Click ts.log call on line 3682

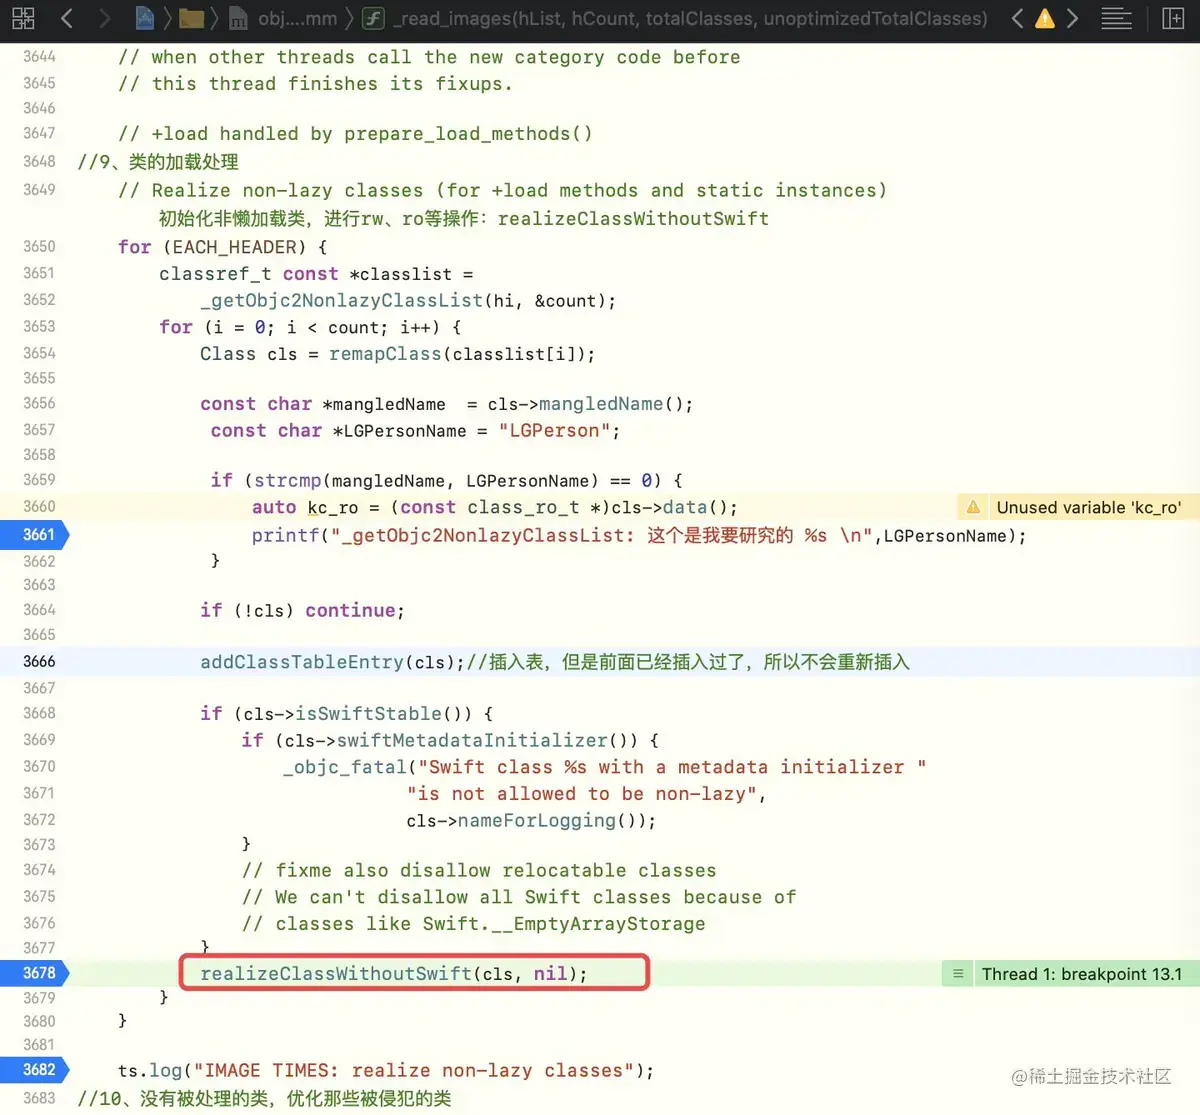tap(152, 1070)
